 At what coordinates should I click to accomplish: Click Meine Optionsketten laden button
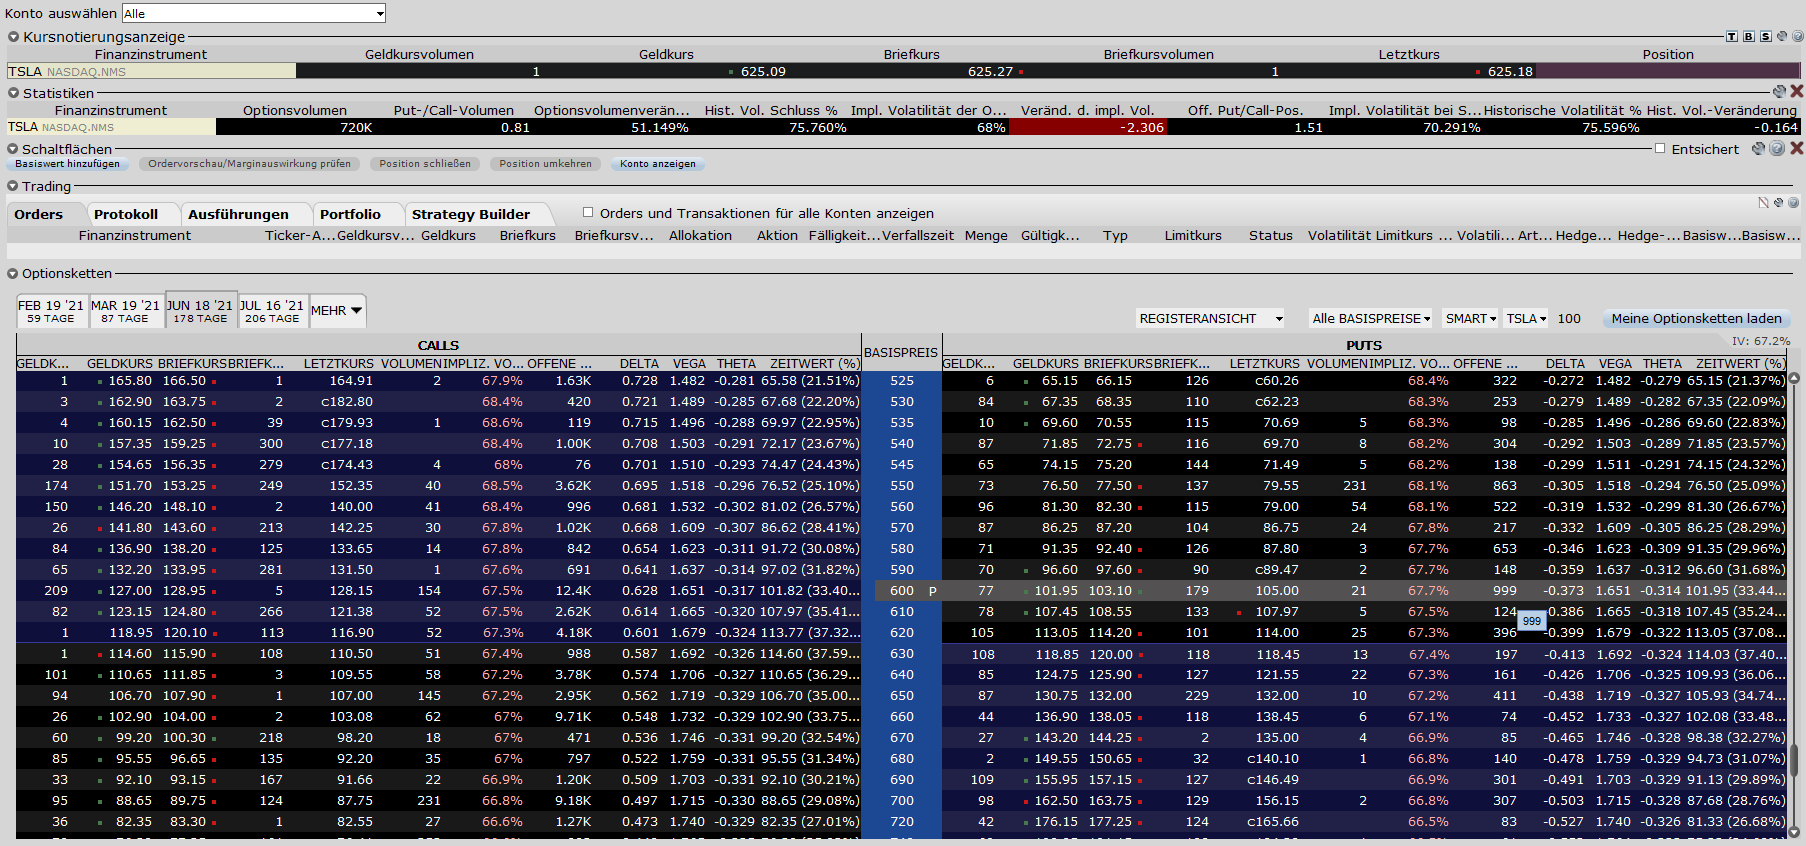pyautogui.click(x=1696, y=319)
